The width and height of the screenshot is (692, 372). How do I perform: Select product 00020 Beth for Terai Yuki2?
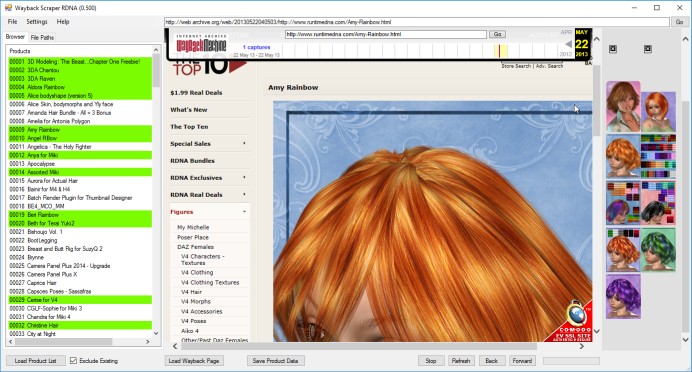pos(80,223)
